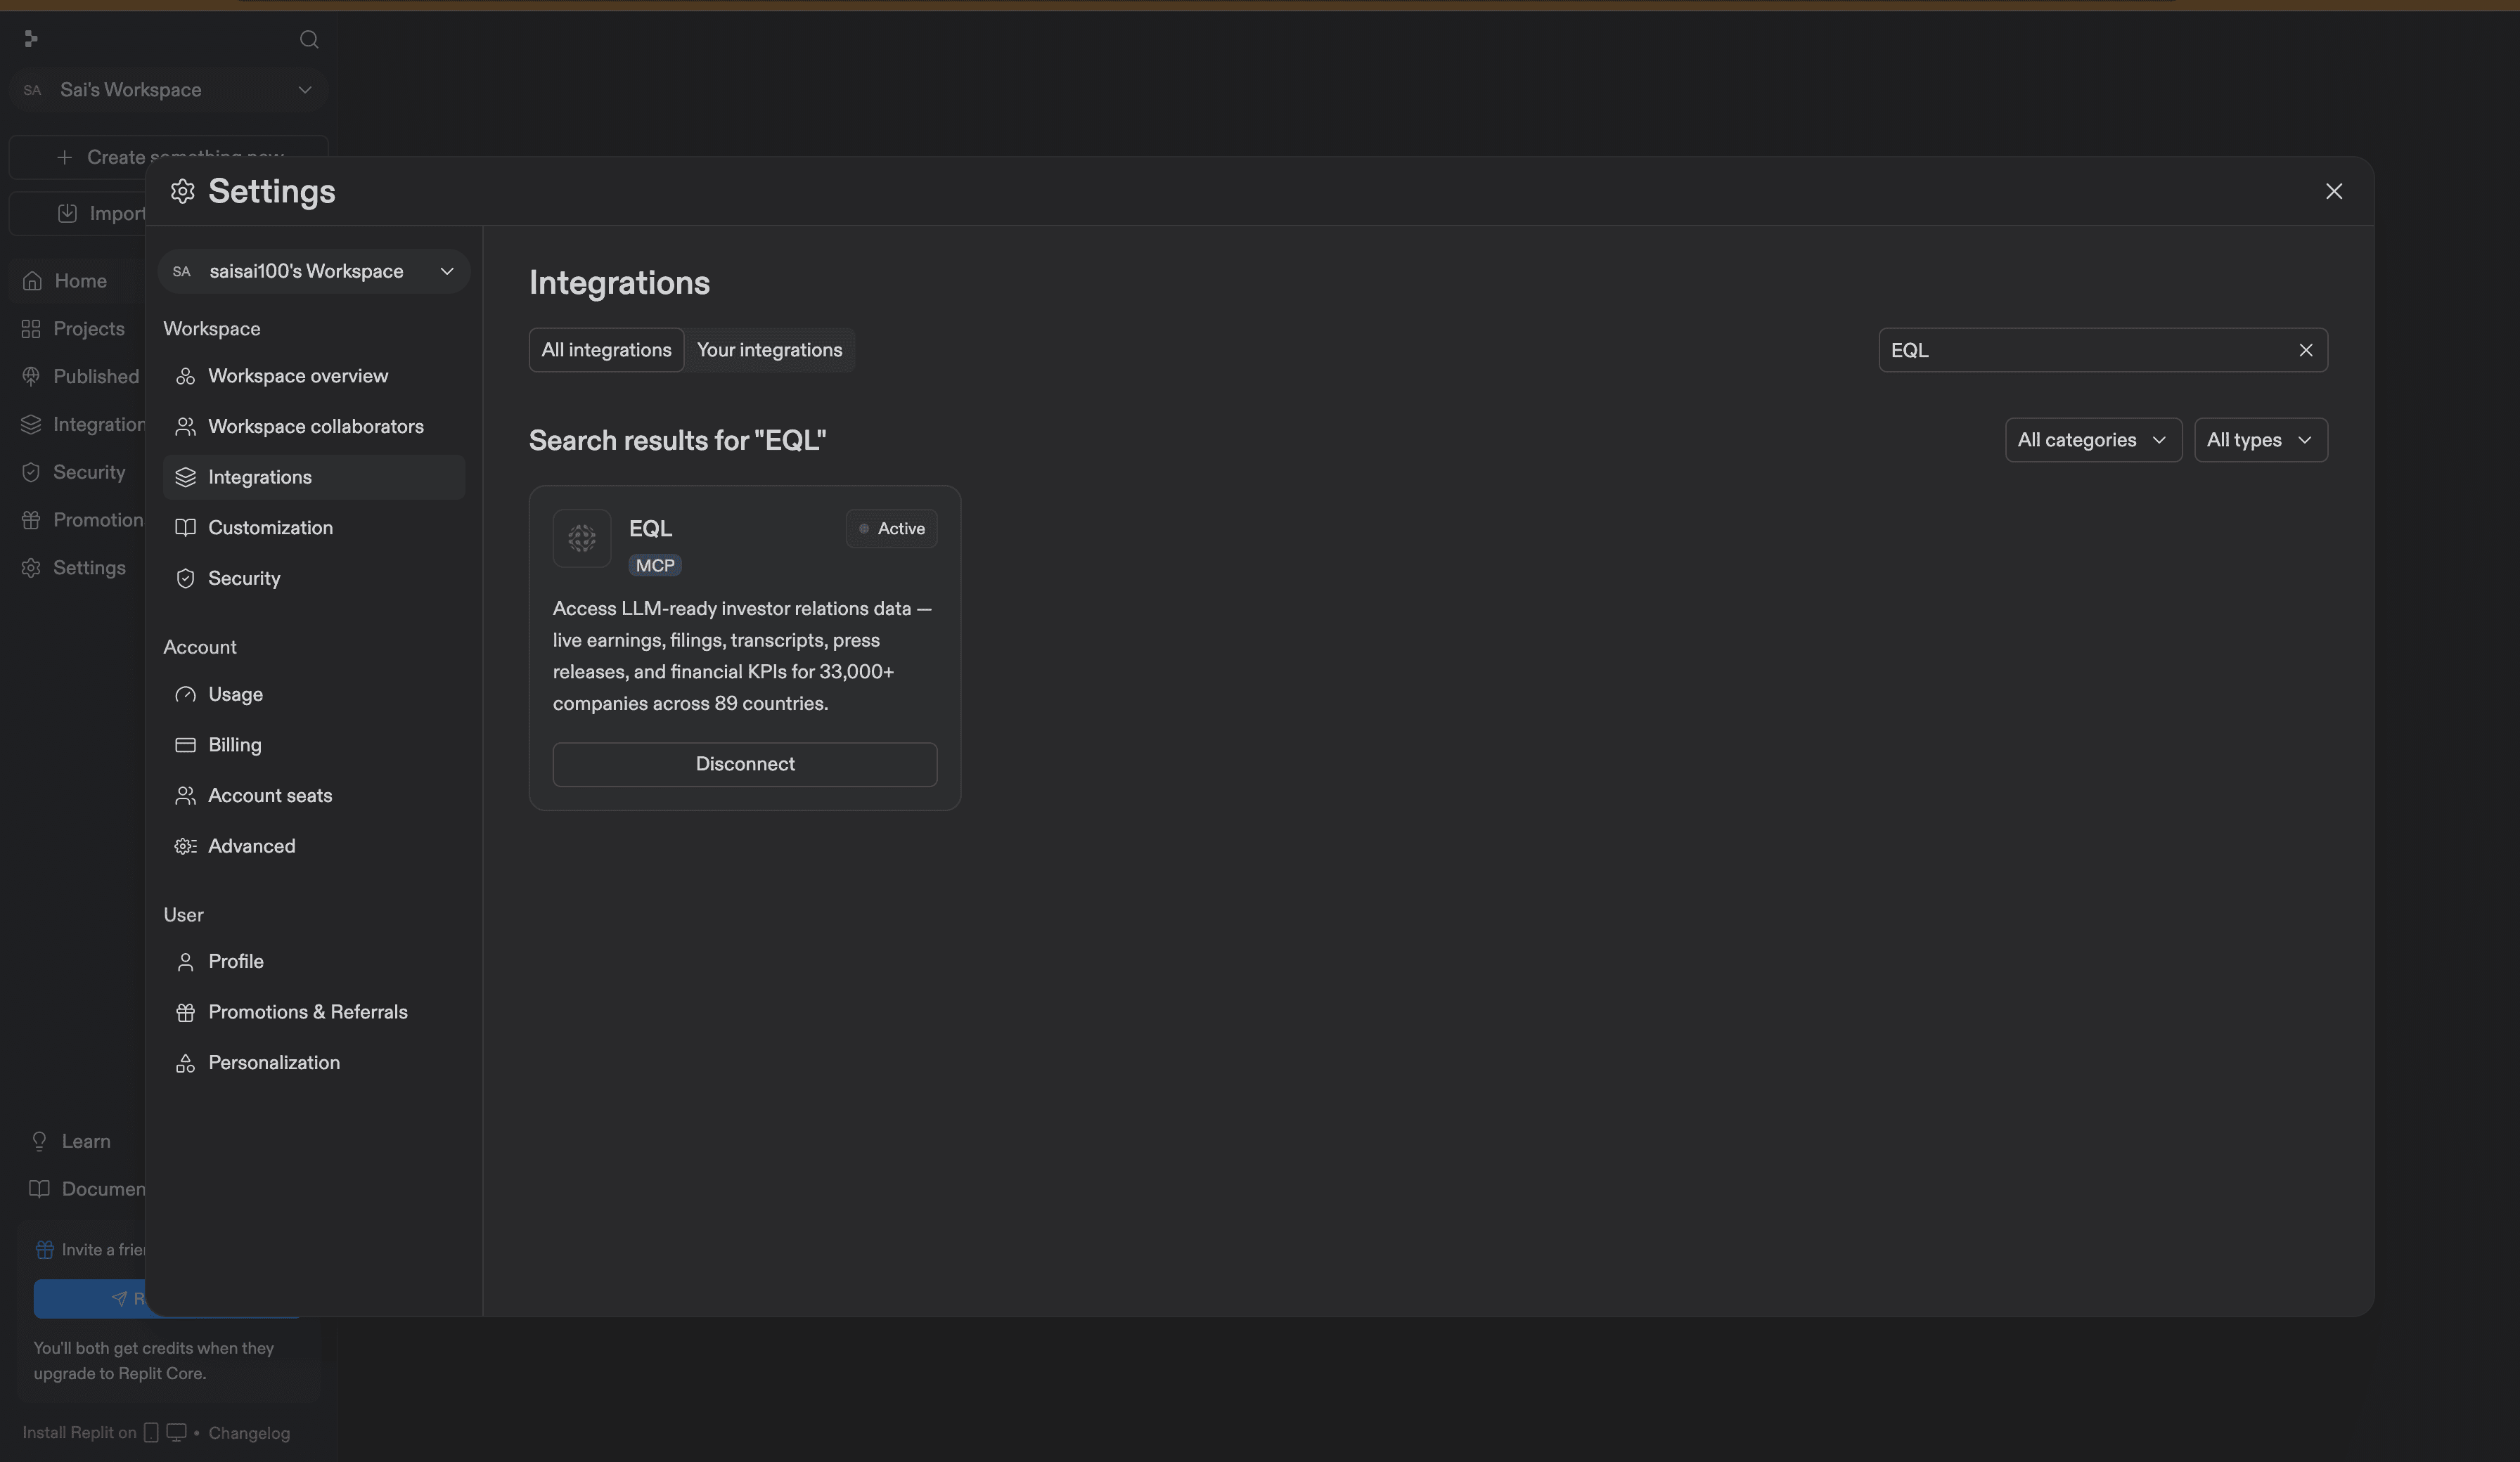The height and width of the screenshot is (1462, 2520).
Task: Click the Customization book icon
Action: 185,528
